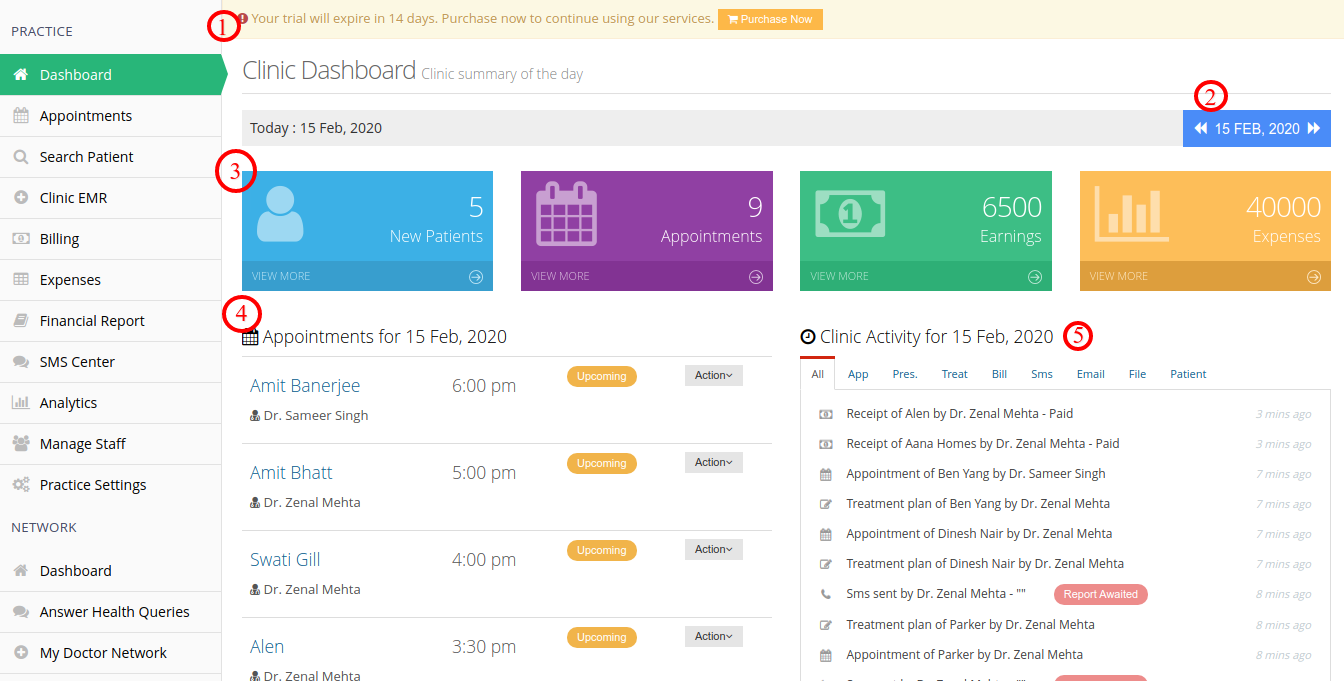Open patient Amit Bhatt link
1344x681 pixels.
pyautogui.click(x=291, y=473)
